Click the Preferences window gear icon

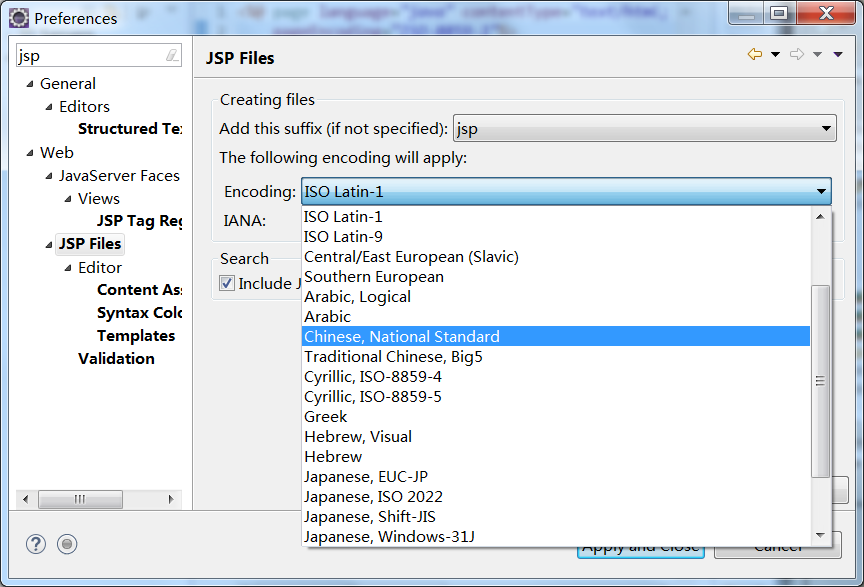click(19, 18)
